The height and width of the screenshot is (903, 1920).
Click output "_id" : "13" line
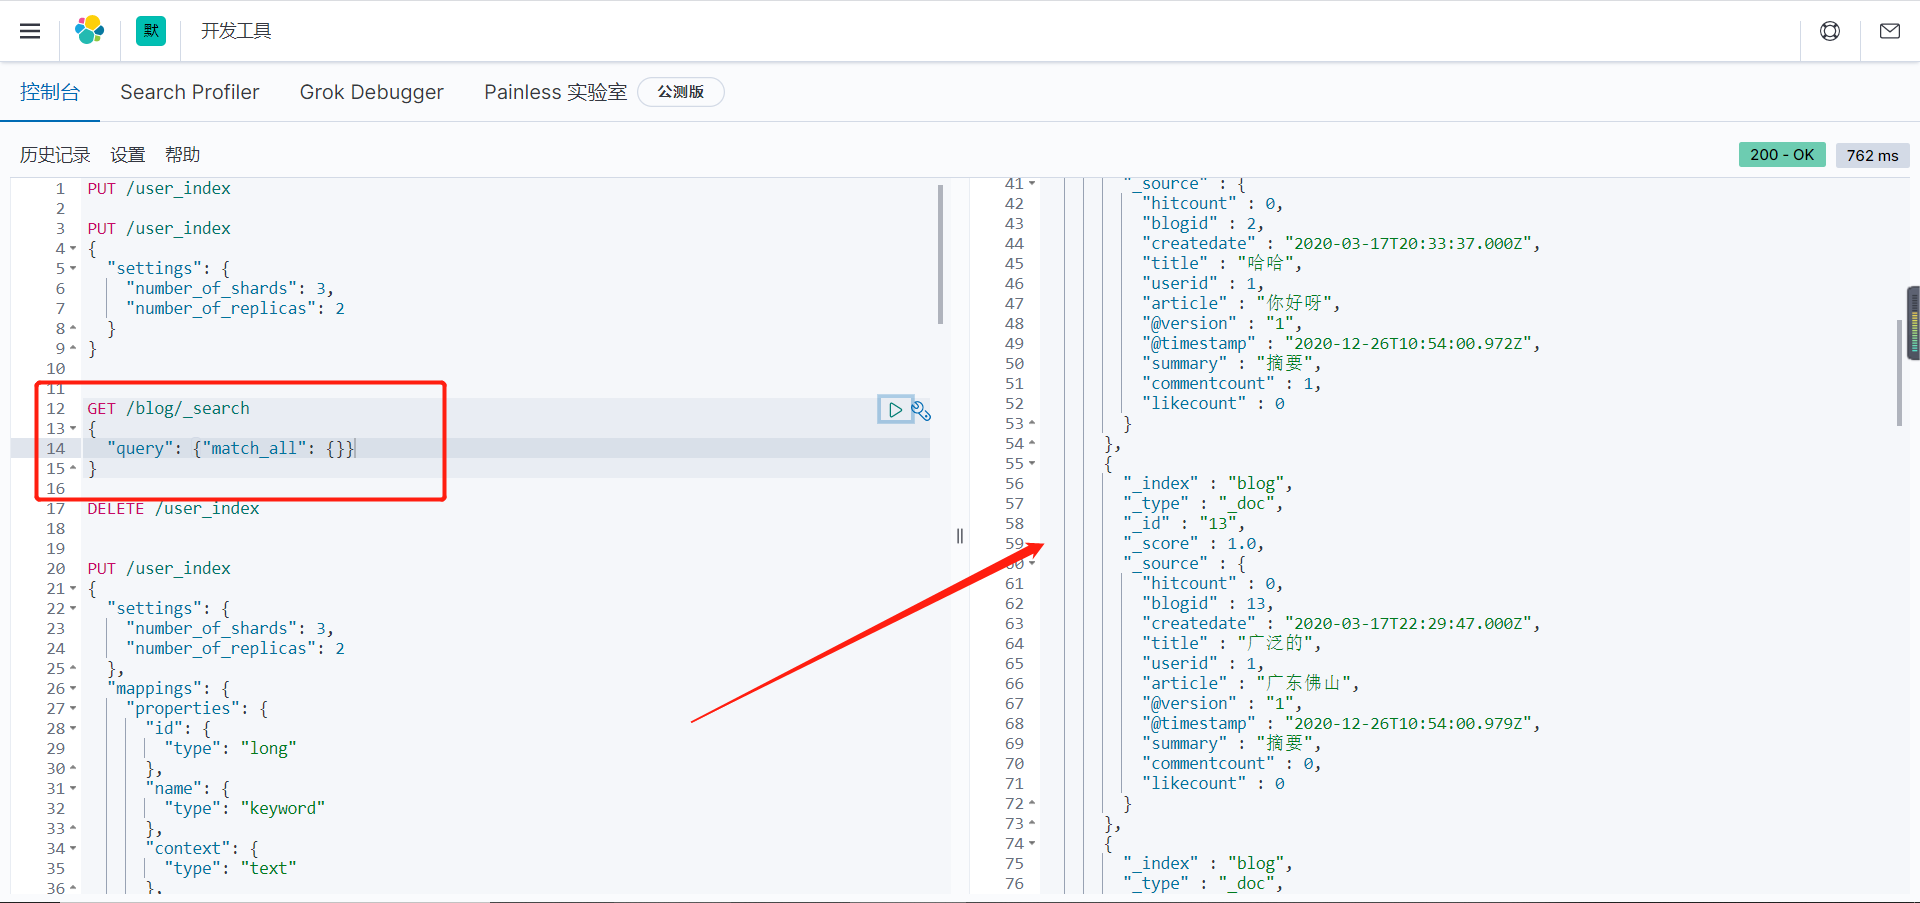pos(1183,523)
